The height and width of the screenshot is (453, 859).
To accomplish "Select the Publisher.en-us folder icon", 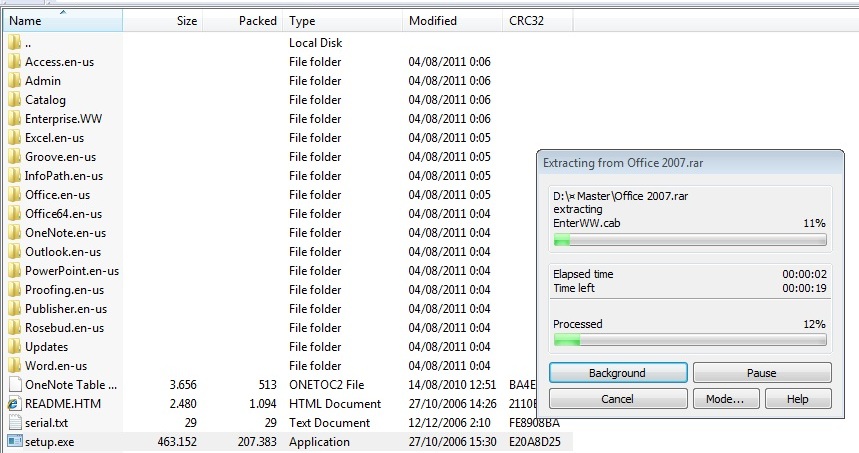I will tap(15, 308).
